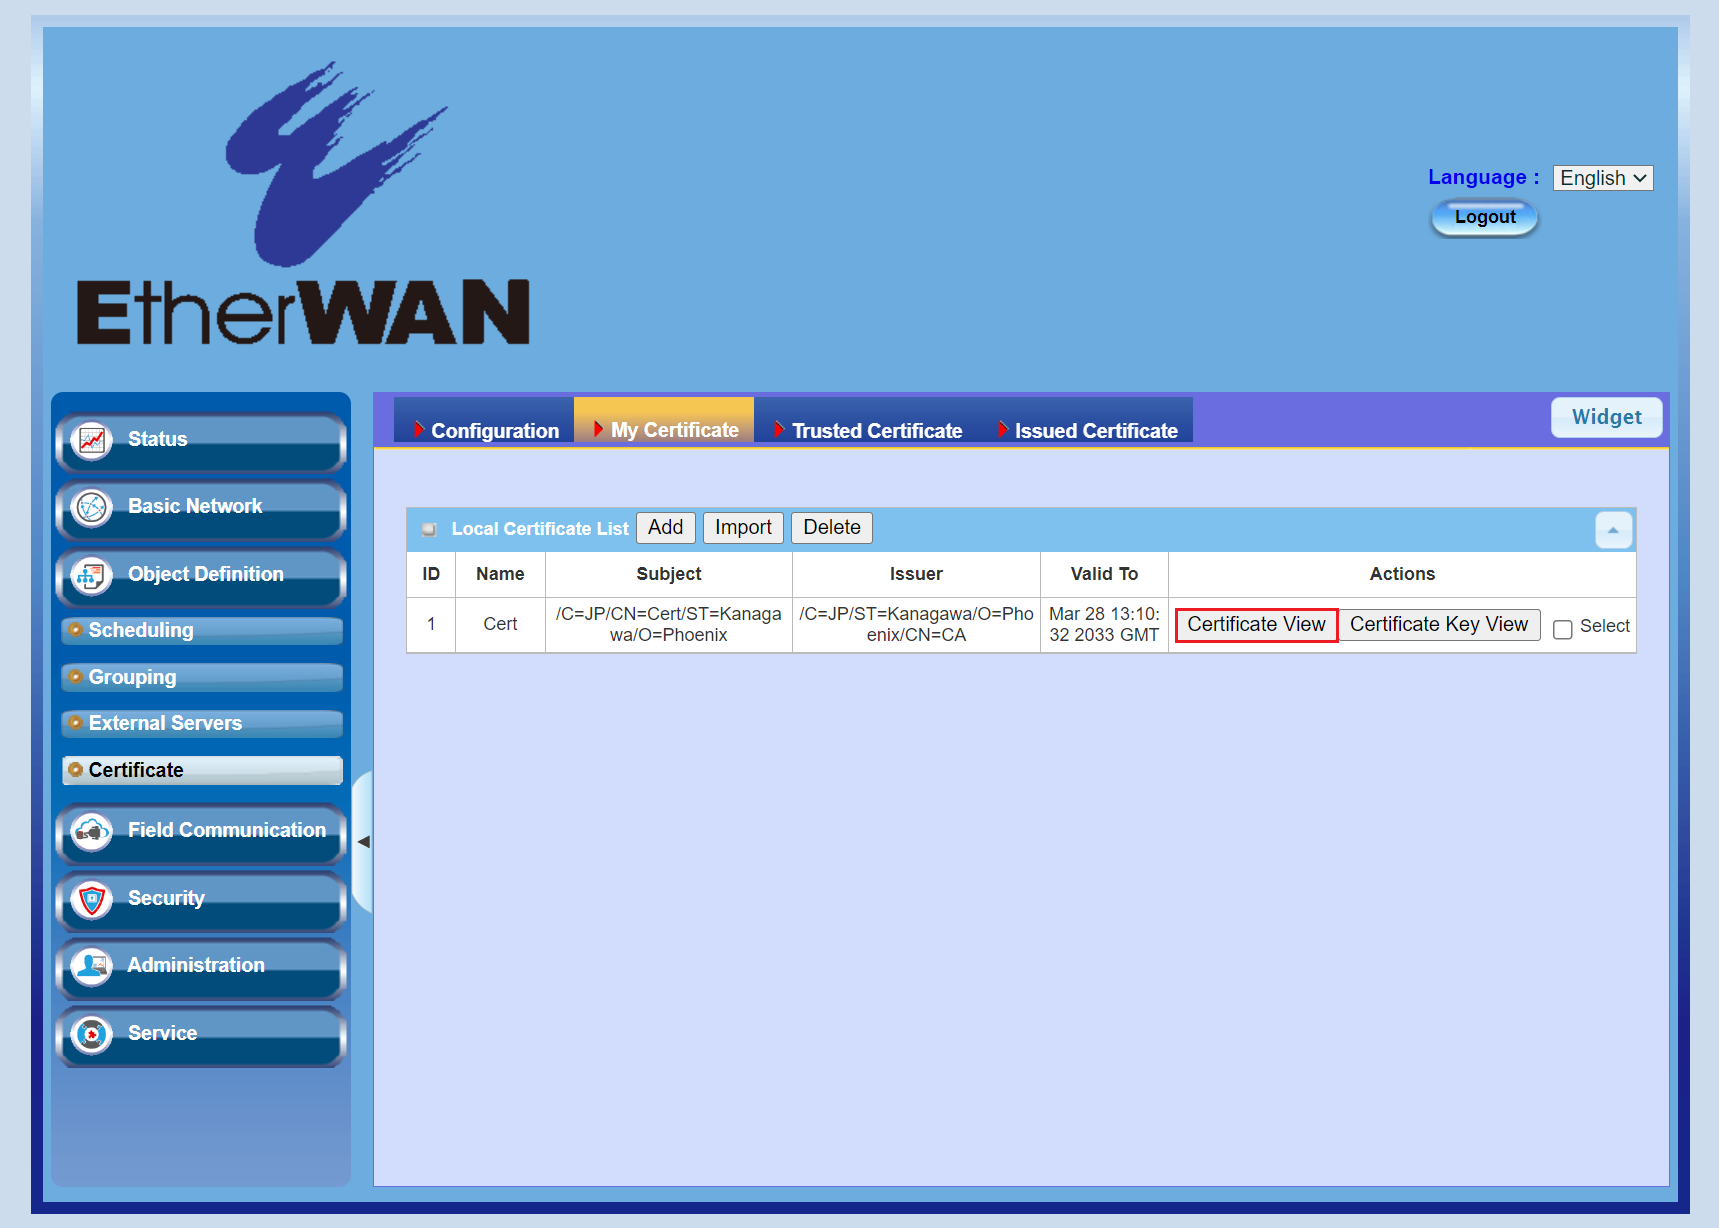Click the Import button
The image size is (1719, 1228).
[x=743, y=528]
